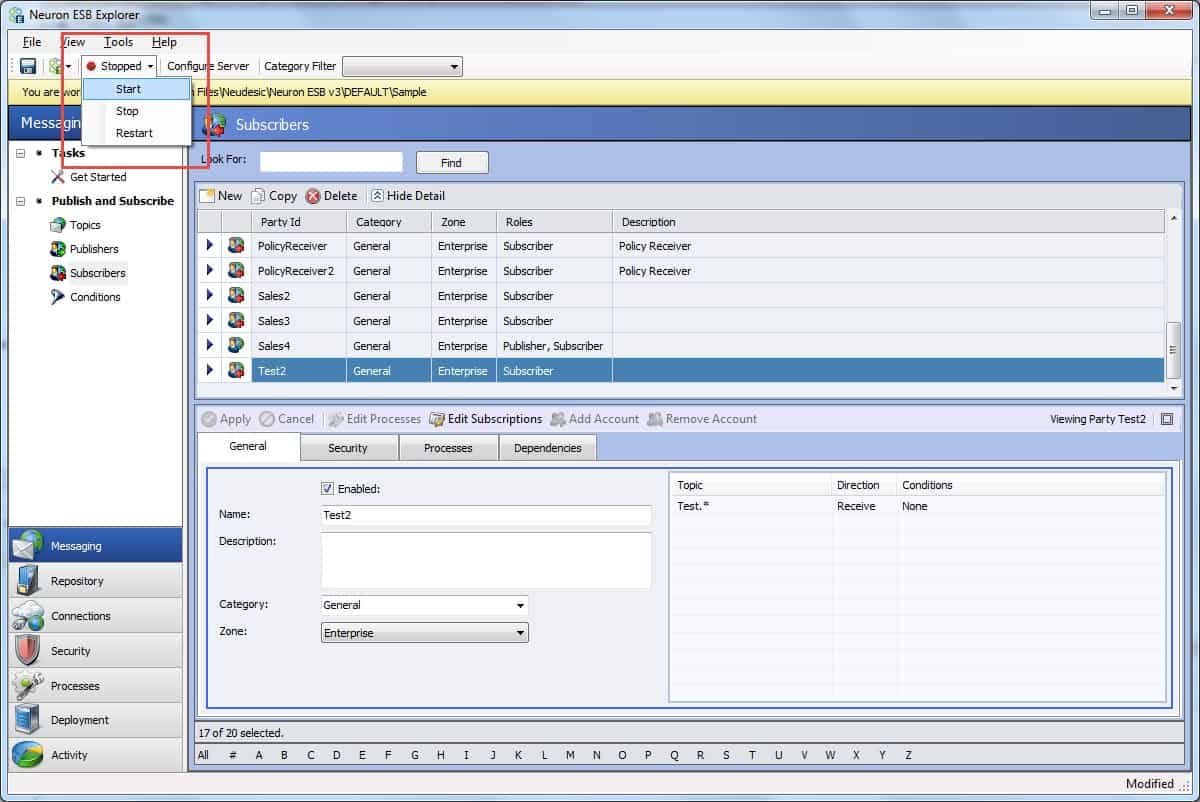Open the Deployment section
Screen dimensions: 1200x802
(96, 720)
